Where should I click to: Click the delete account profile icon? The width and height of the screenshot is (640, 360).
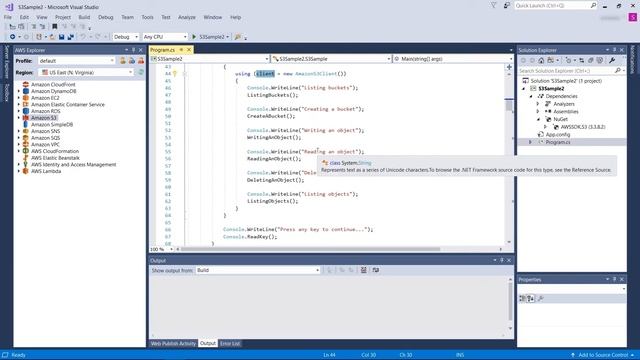(x=141, y=60)
